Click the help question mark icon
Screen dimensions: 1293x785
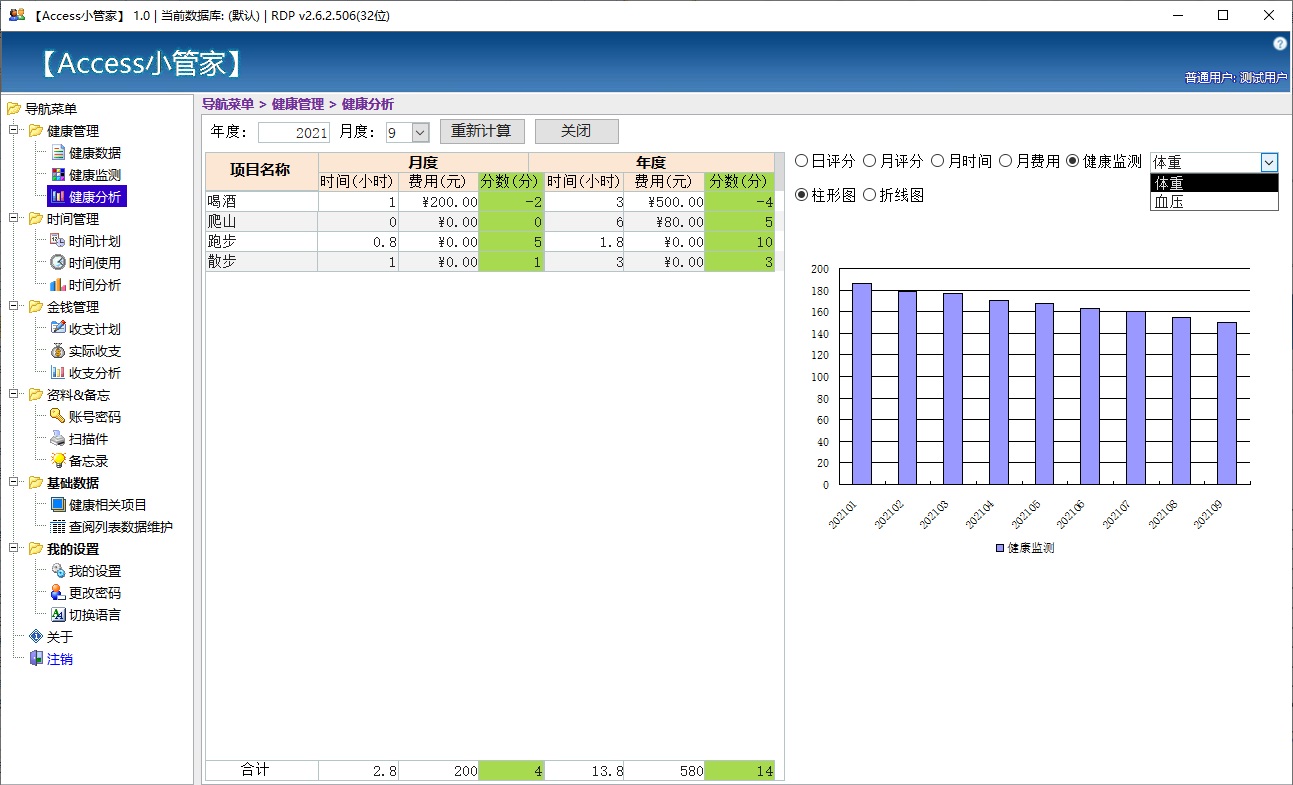[1279, 44]
